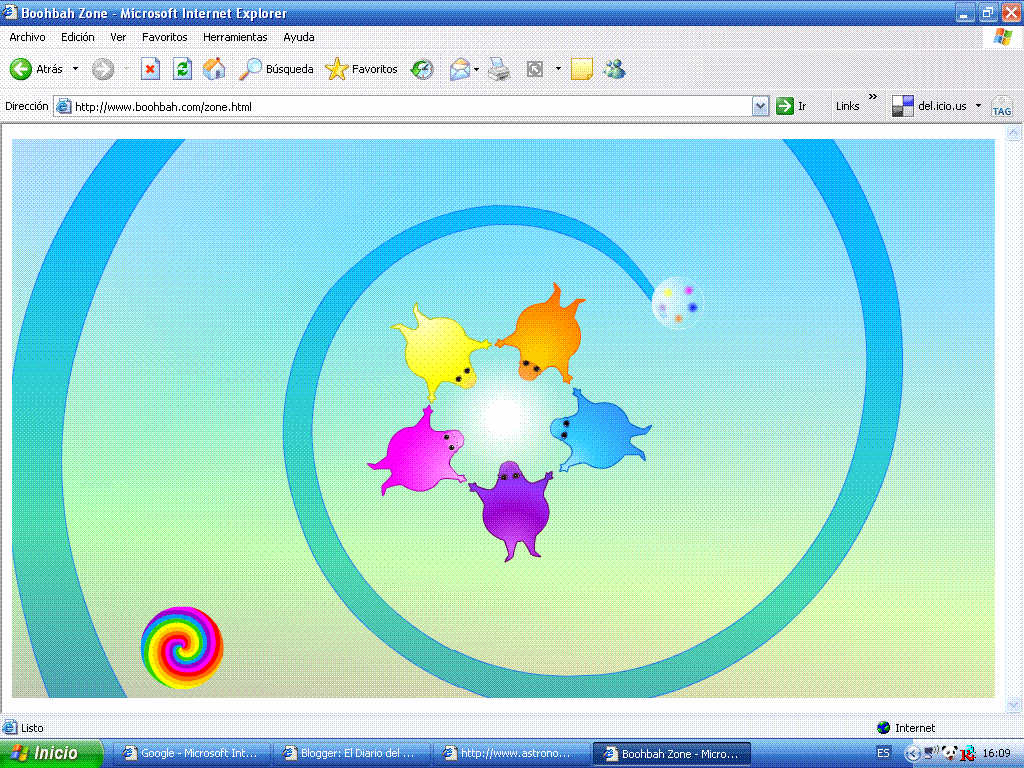Viewport: 1024px width, 768px height.
Task: Open the History clock icon
Action: pos(422,69)
